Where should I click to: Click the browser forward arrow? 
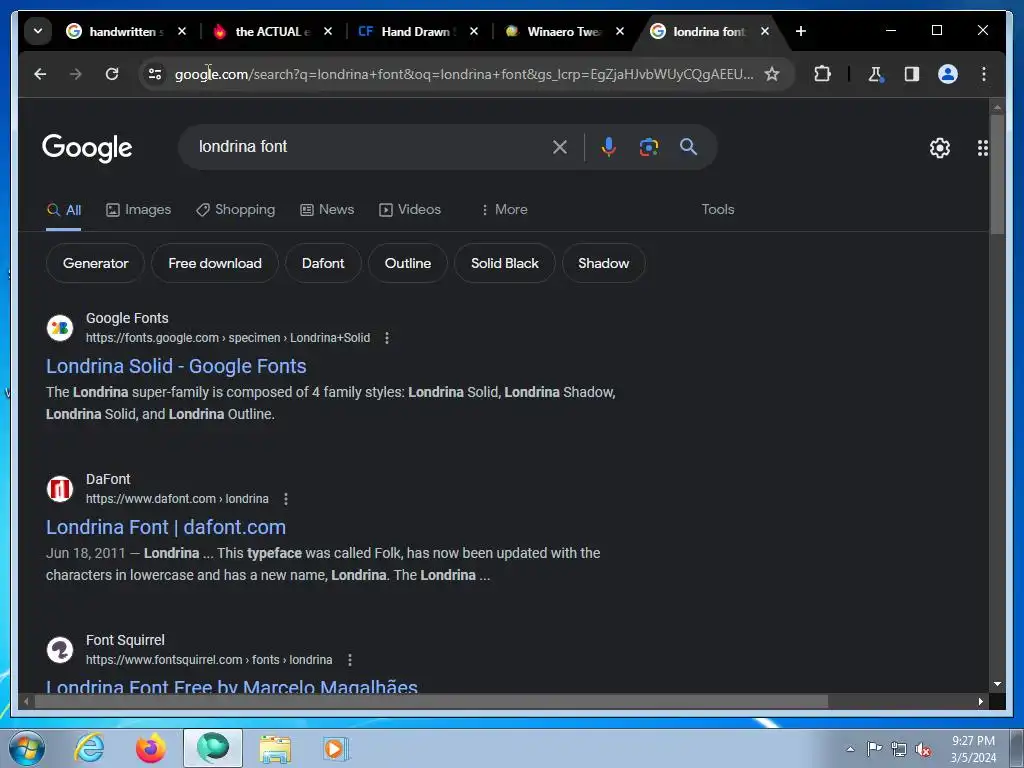[76, 74]
